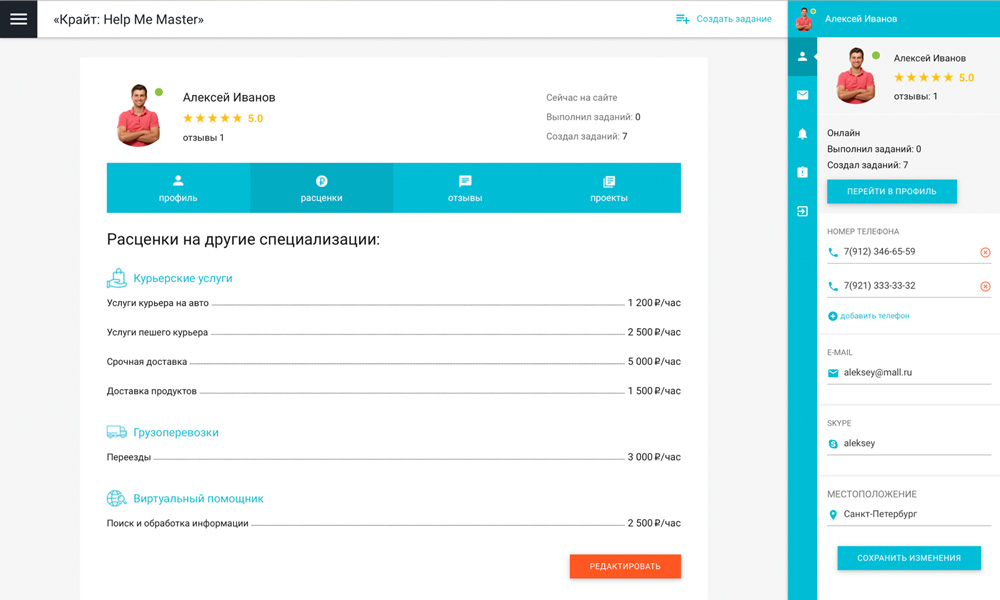The image size is (1000, 600).
Task: Click the user profile sidebar icon
Action: tap(802, 57)
